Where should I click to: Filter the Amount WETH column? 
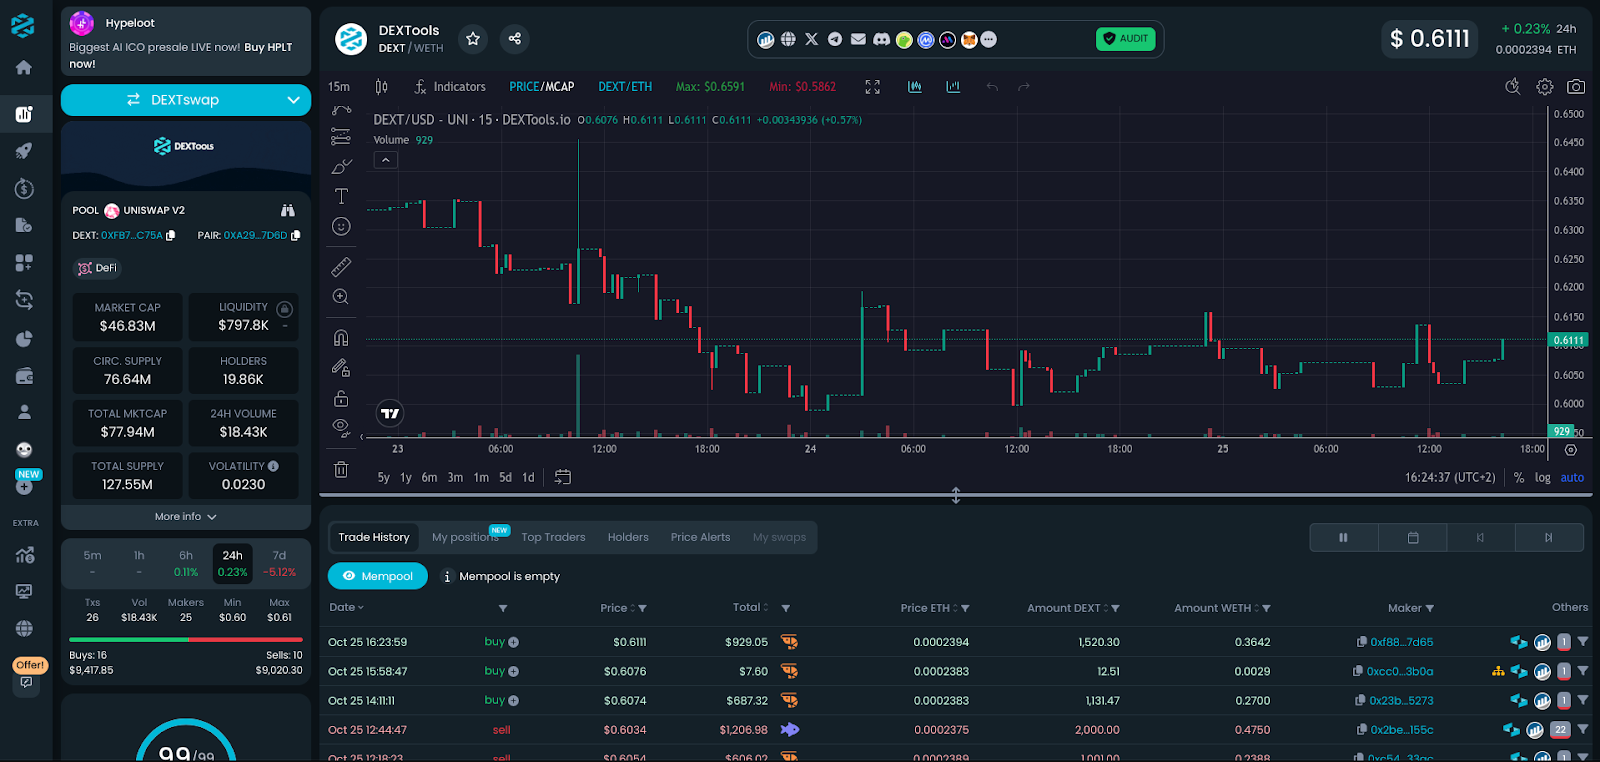pyautogui.click(x=1266, y=608)
